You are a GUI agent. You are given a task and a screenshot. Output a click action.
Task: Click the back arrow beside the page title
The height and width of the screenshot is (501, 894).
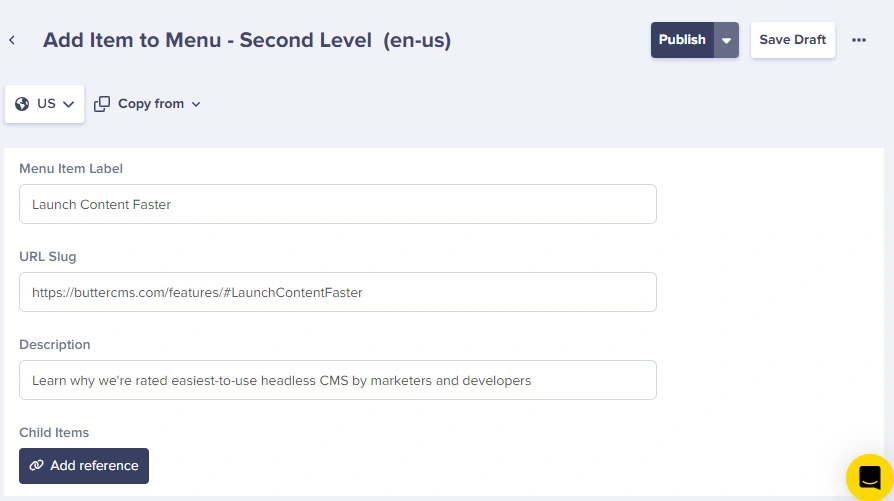pos(12,40)
